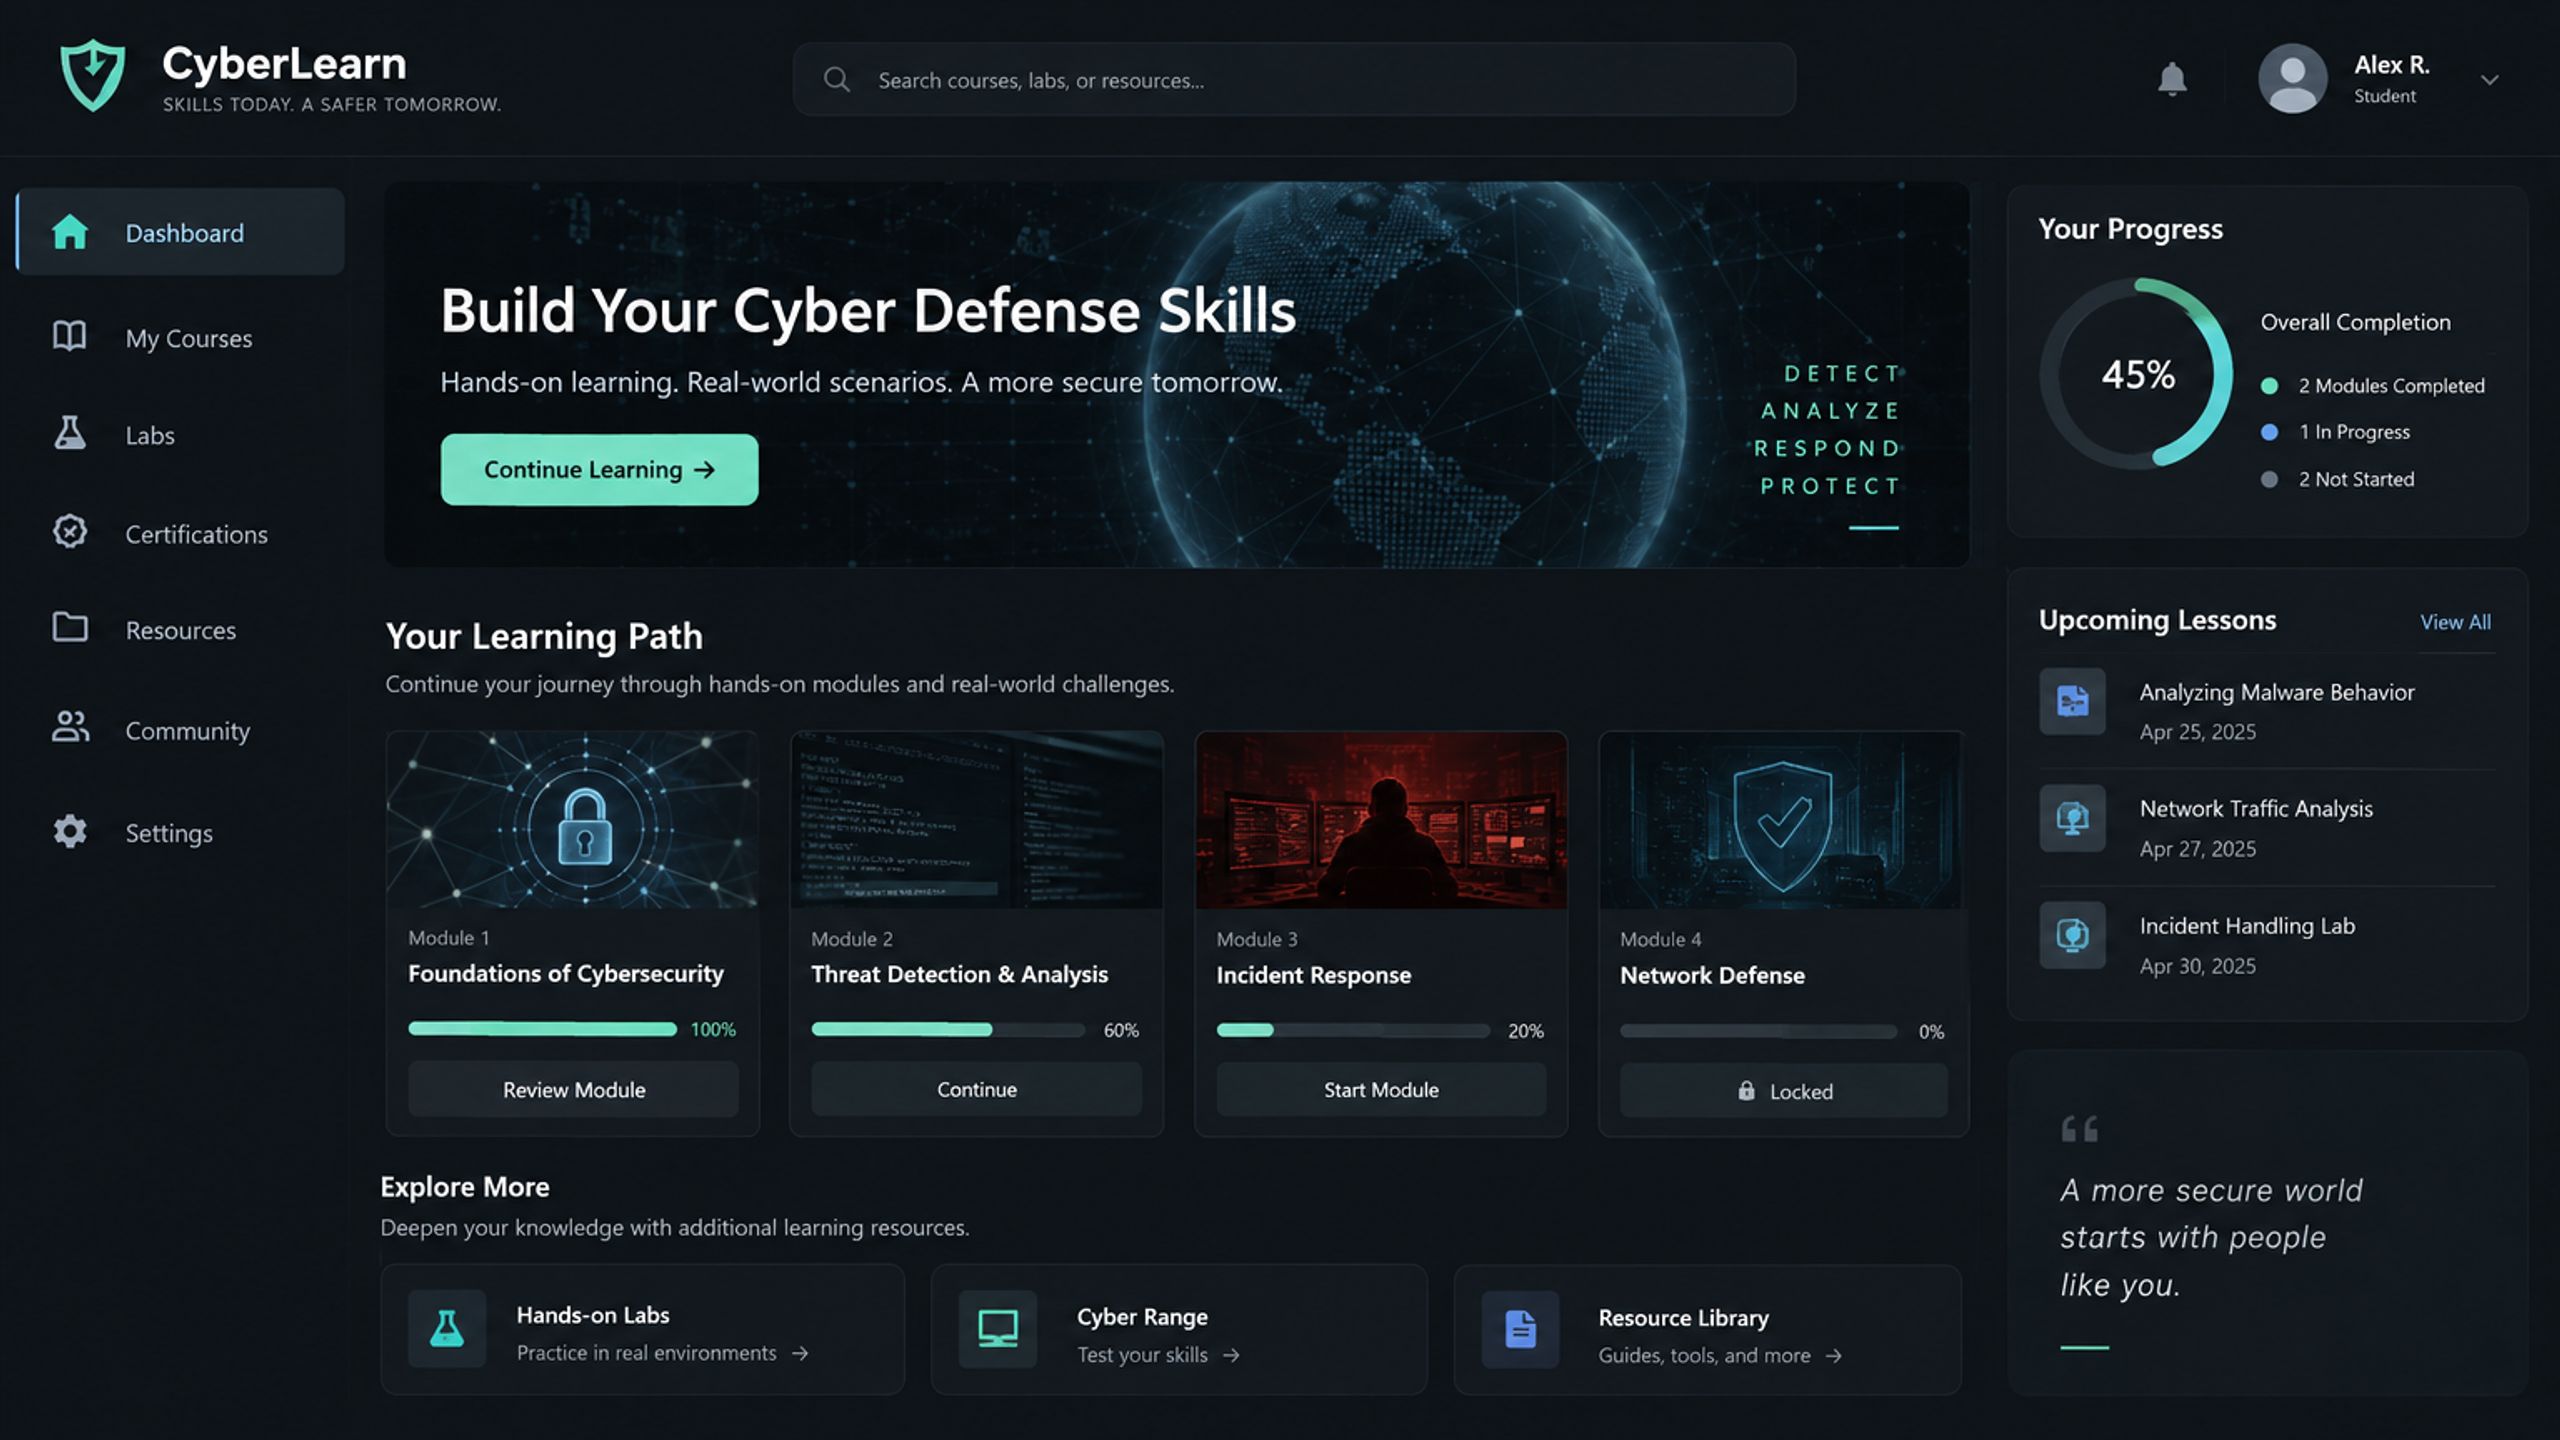Click the Labs flask icon in sidebar
Image resolution: width=2560 pixels, height=1440 pixels.
pyautogui.click(x=69, y=433)
